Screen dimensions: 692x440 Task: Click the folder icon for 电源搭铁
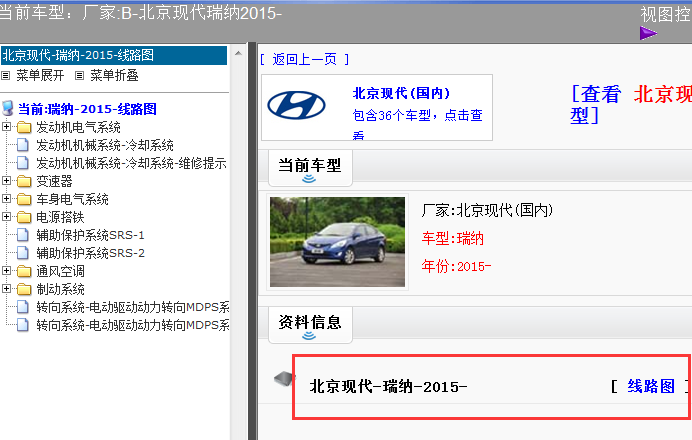[x=24, y=217]
